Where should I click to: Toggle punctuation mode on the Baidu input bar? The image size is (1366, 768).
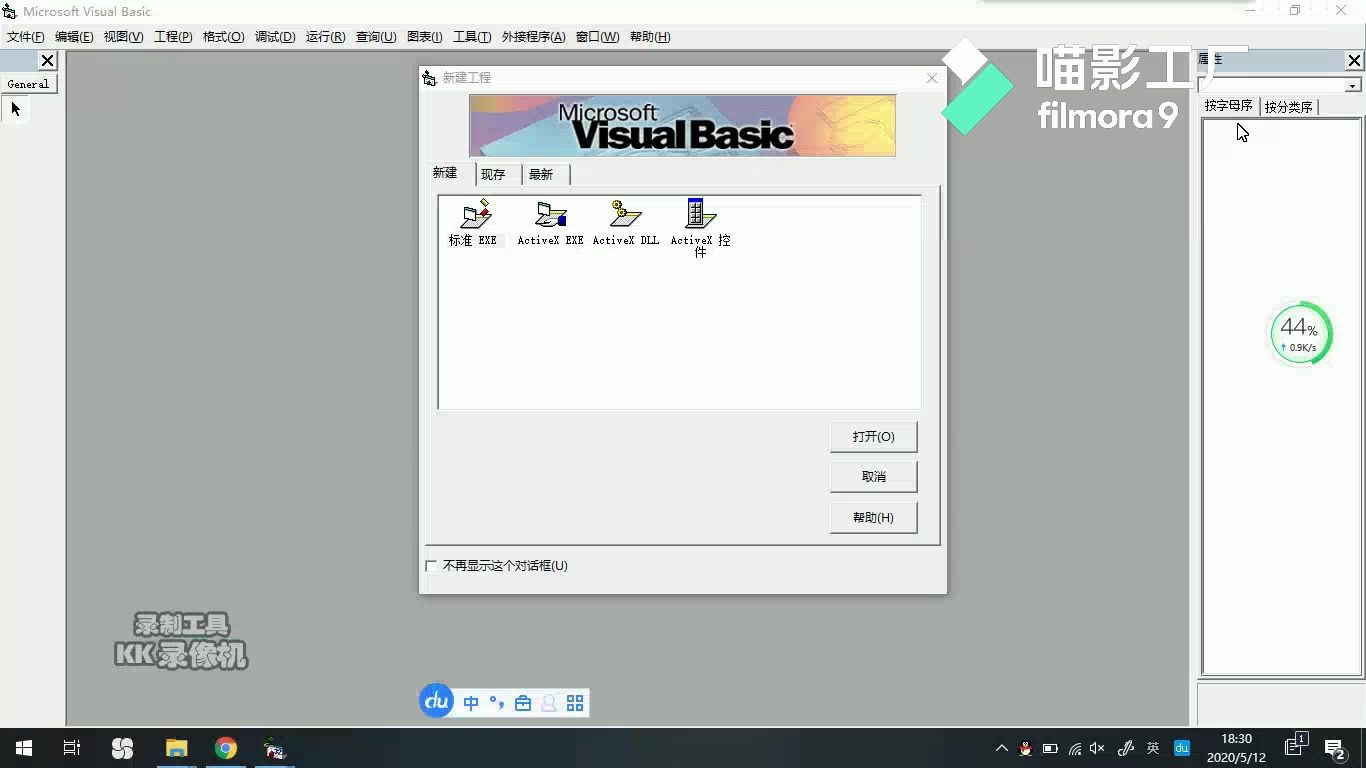(497, 703)
